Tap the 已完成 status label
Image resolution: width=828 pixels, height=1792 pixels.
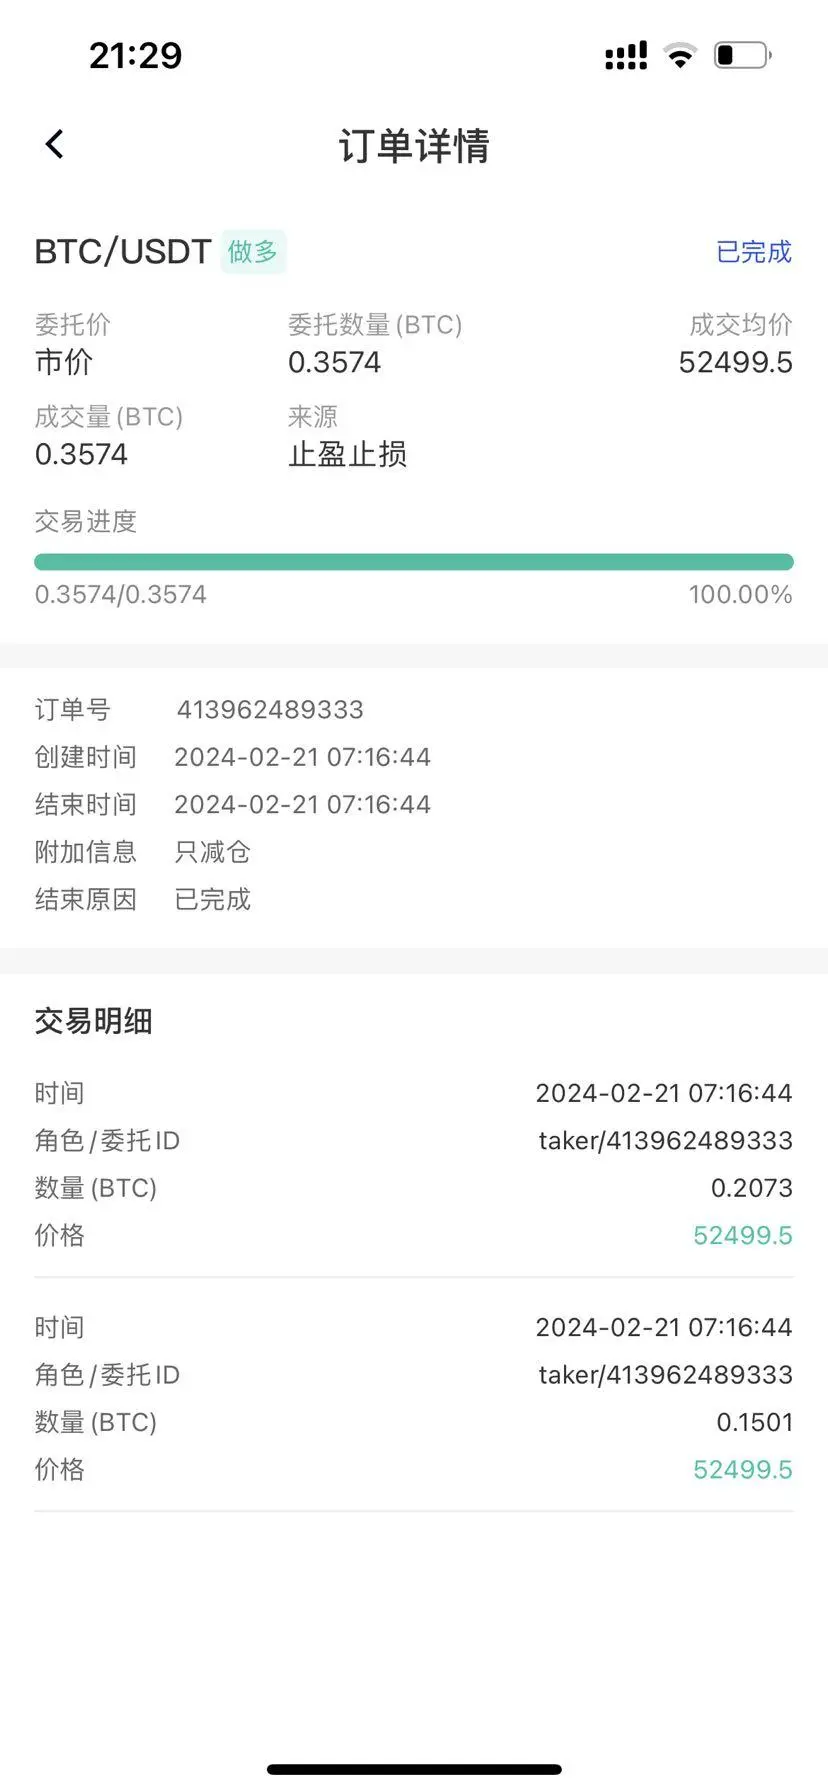pos(754,251)
